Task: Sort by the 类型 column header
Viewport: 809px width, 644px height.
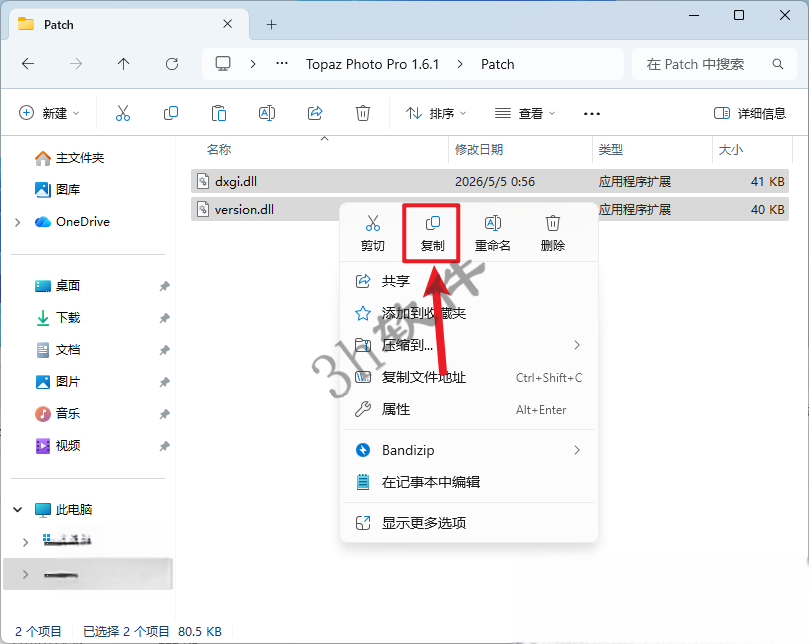Action: (610, 150)
